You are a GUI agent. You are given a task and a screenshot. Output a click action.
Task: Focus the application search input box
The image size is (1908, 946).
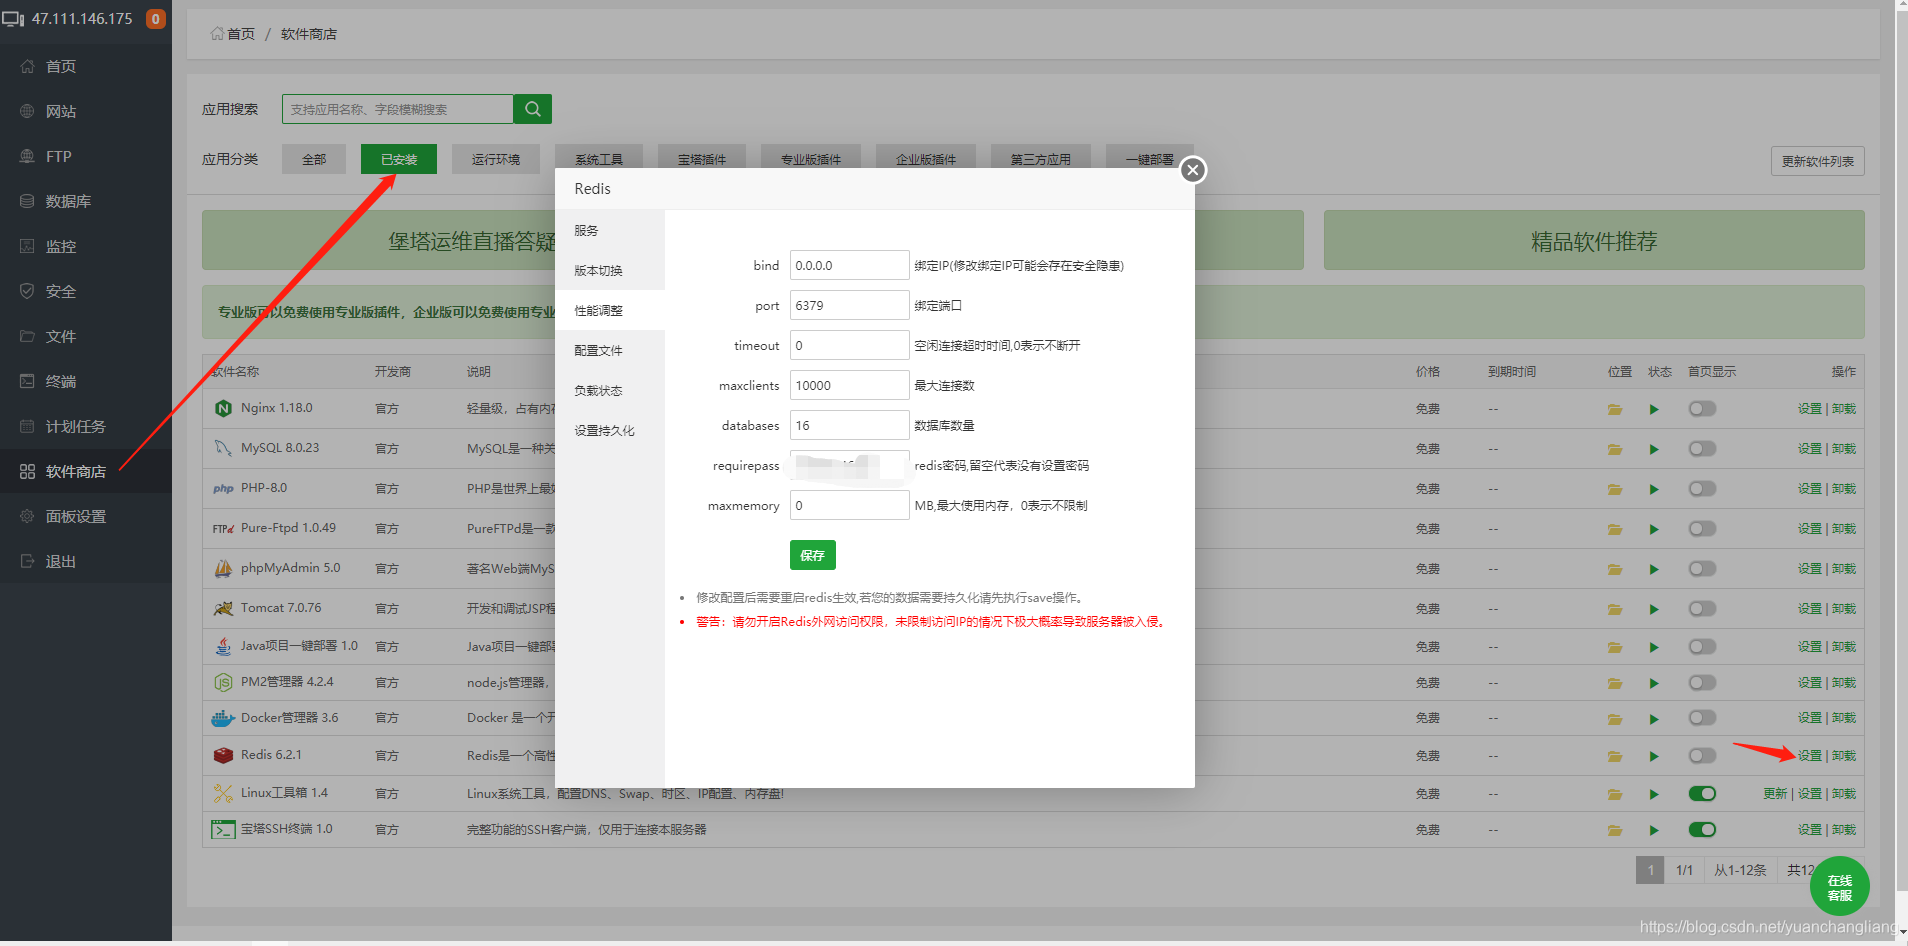point(398,109)
